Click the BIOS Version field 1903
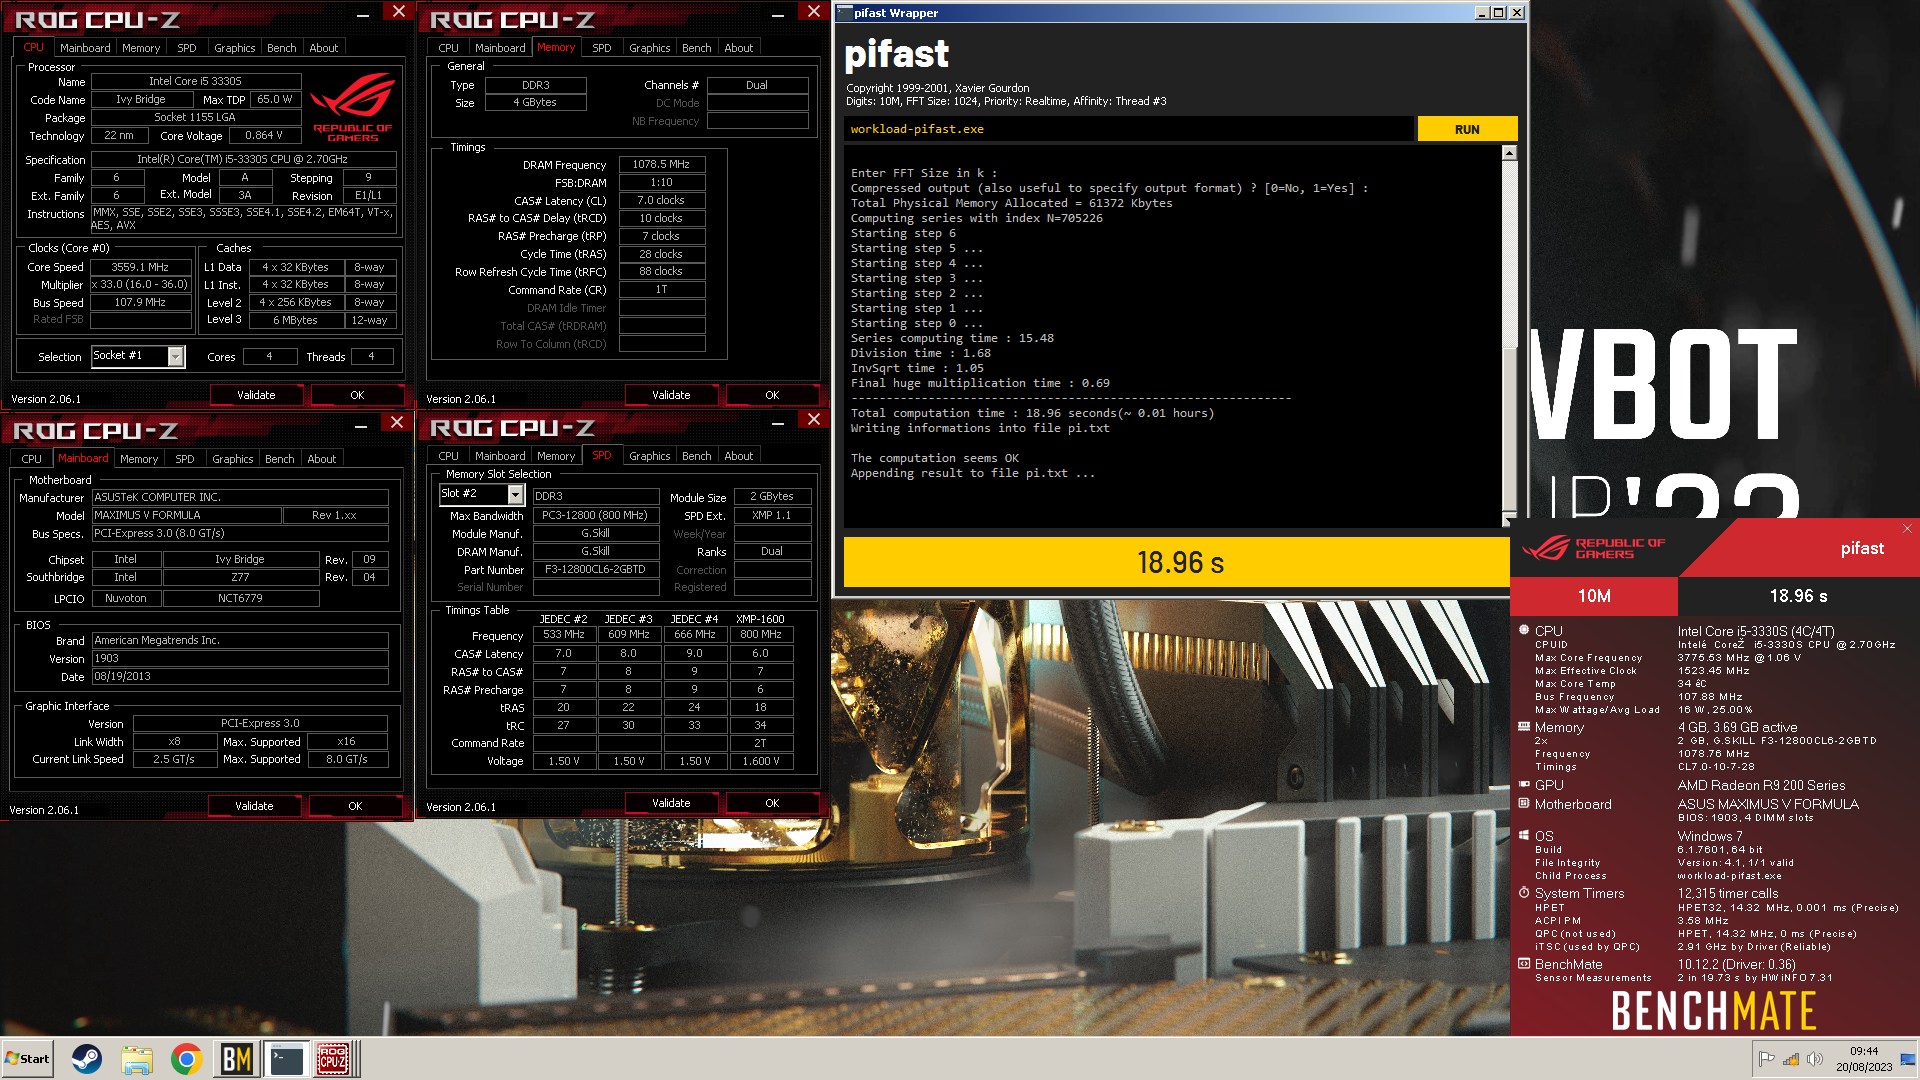Viewport: 1920px width, 1080px height. 240,658
